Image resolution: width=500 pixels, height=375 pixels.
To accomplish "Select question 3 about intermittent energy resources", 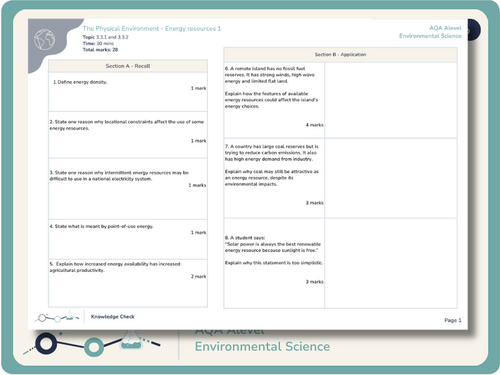I will (x=119, y=176).
